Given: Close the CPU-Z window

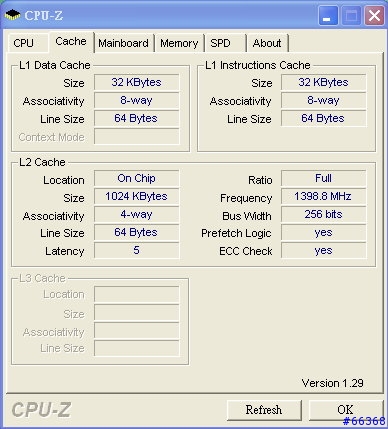Looking at the screenshot, I should click(x=374, y=16).
